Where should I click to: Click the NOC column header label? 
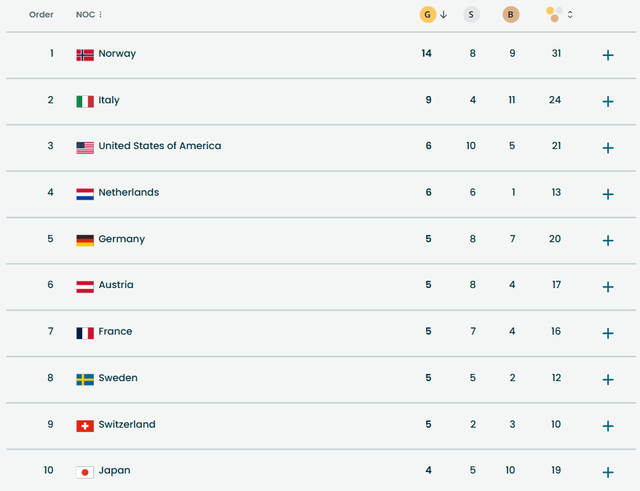point(85,15)
